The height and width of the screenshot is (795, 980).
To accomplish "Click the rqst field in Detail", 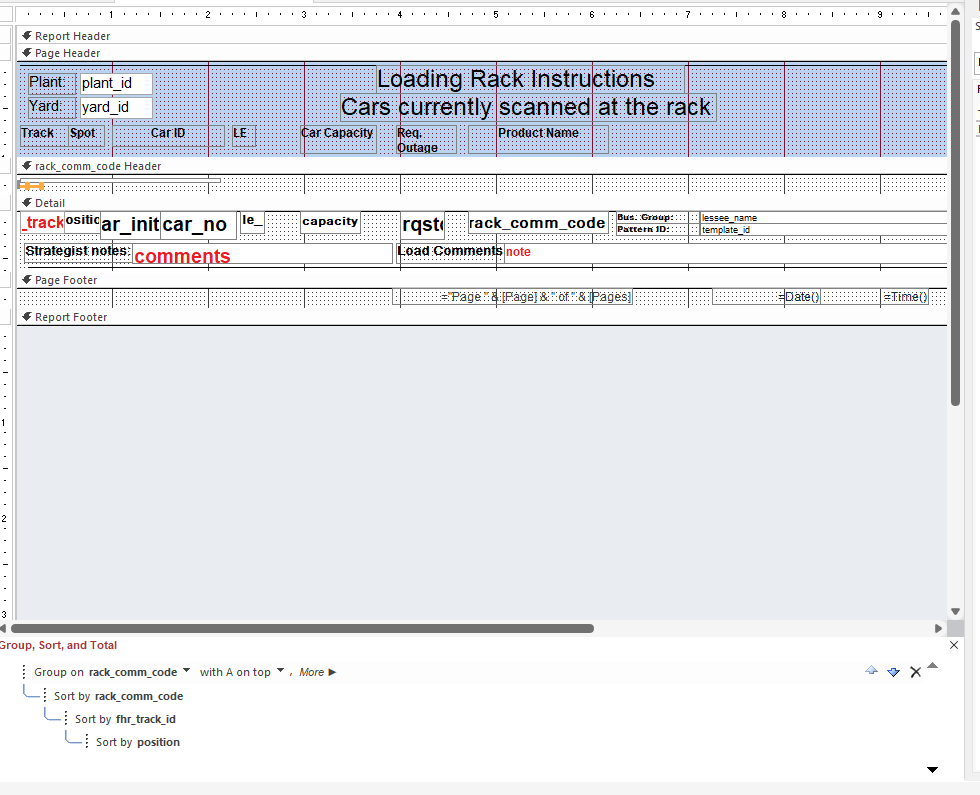I will (x=422, y=225).
